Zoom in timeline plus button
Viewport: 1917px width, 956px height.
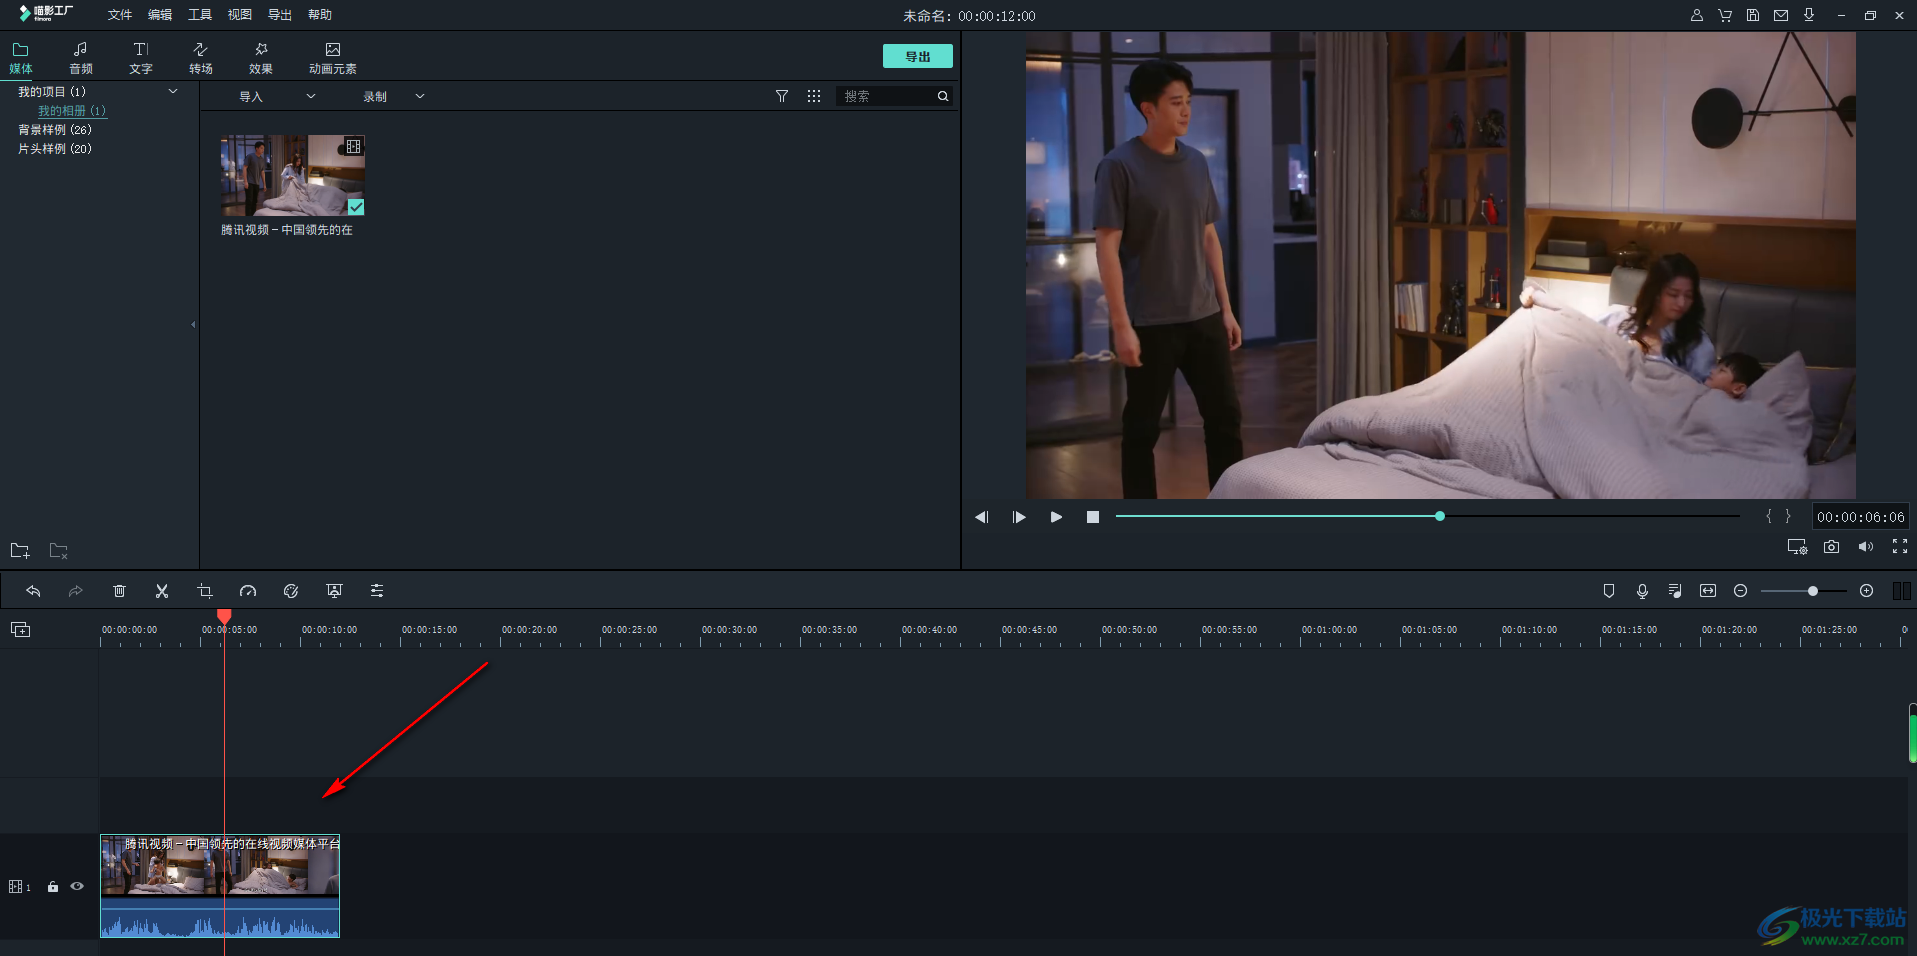coord(1866,591)
